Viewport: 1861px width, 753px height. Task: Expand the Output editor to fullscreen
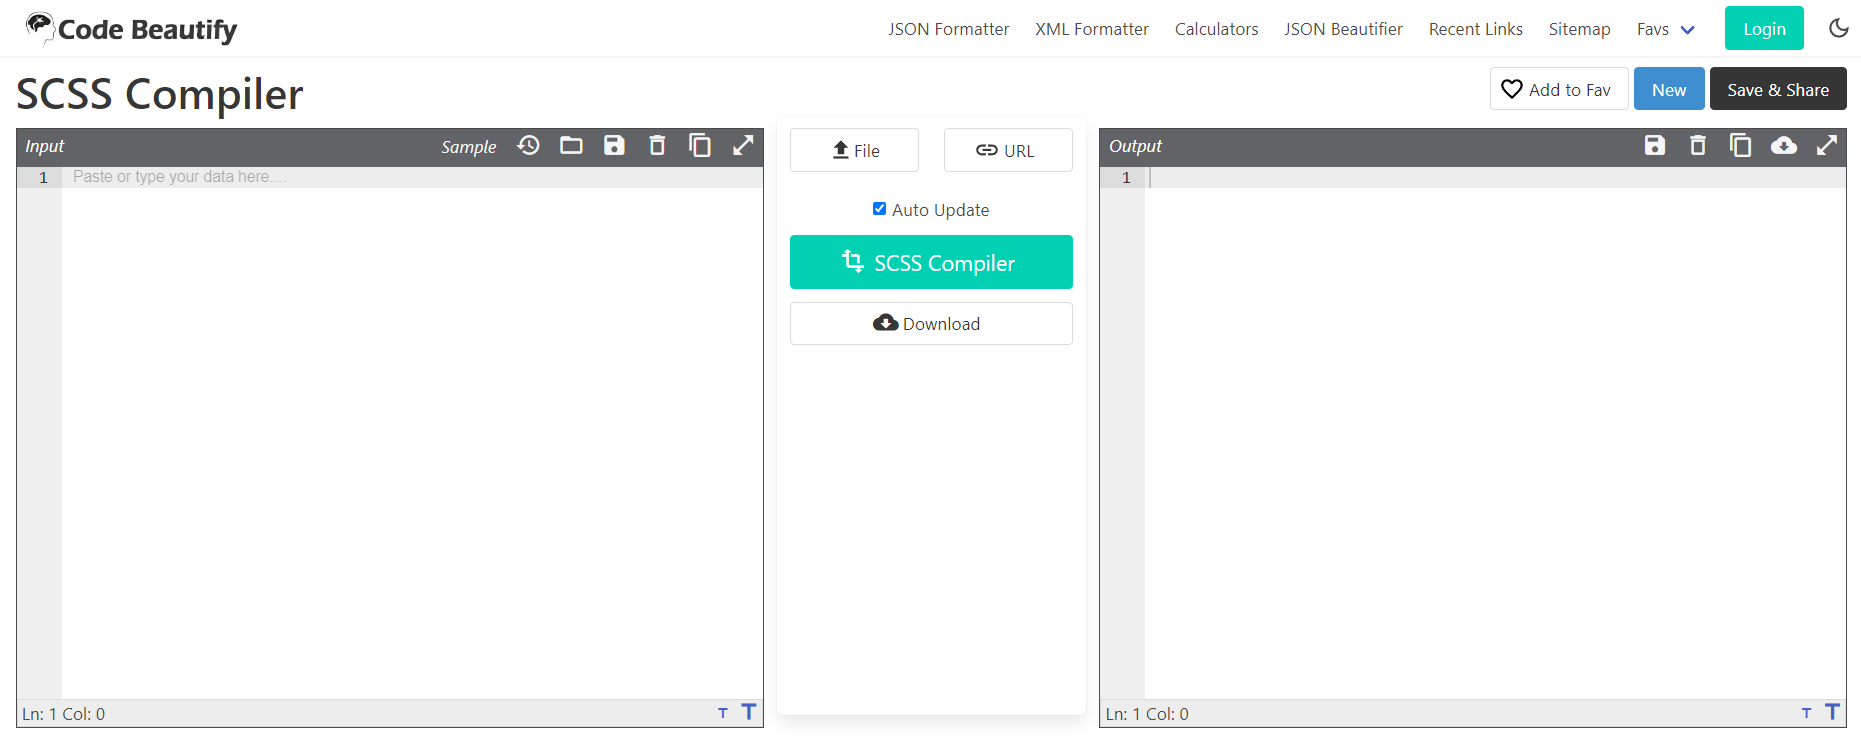pyautogui.click(x=1827, y=146)
